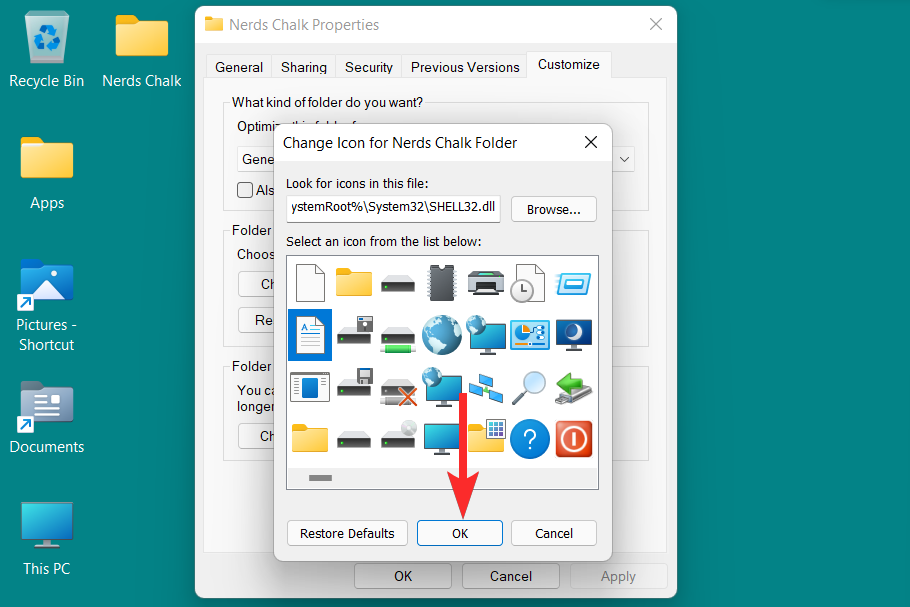Select the CD drive icon in bottom row
This screenshot has height=607, width=910.
(399, 435)
